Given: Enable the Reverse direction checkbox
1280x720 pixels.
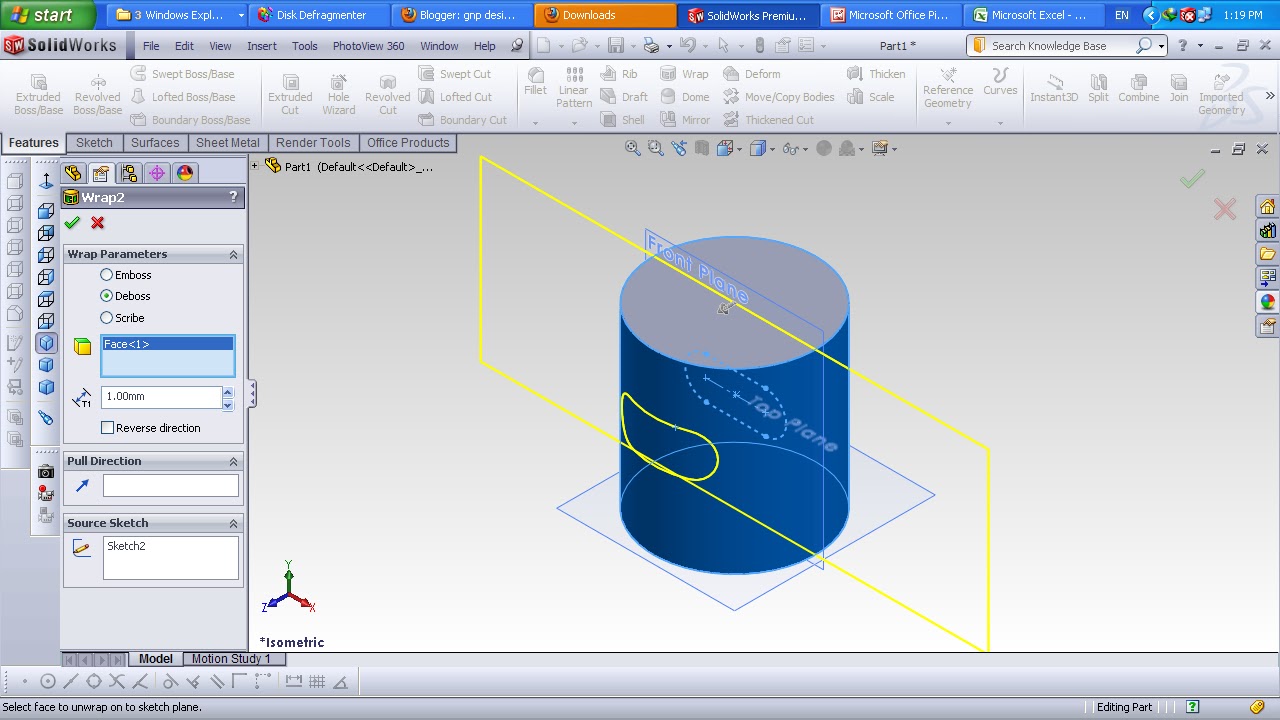Looking at the screenshot, I should [x=107, y=427].
